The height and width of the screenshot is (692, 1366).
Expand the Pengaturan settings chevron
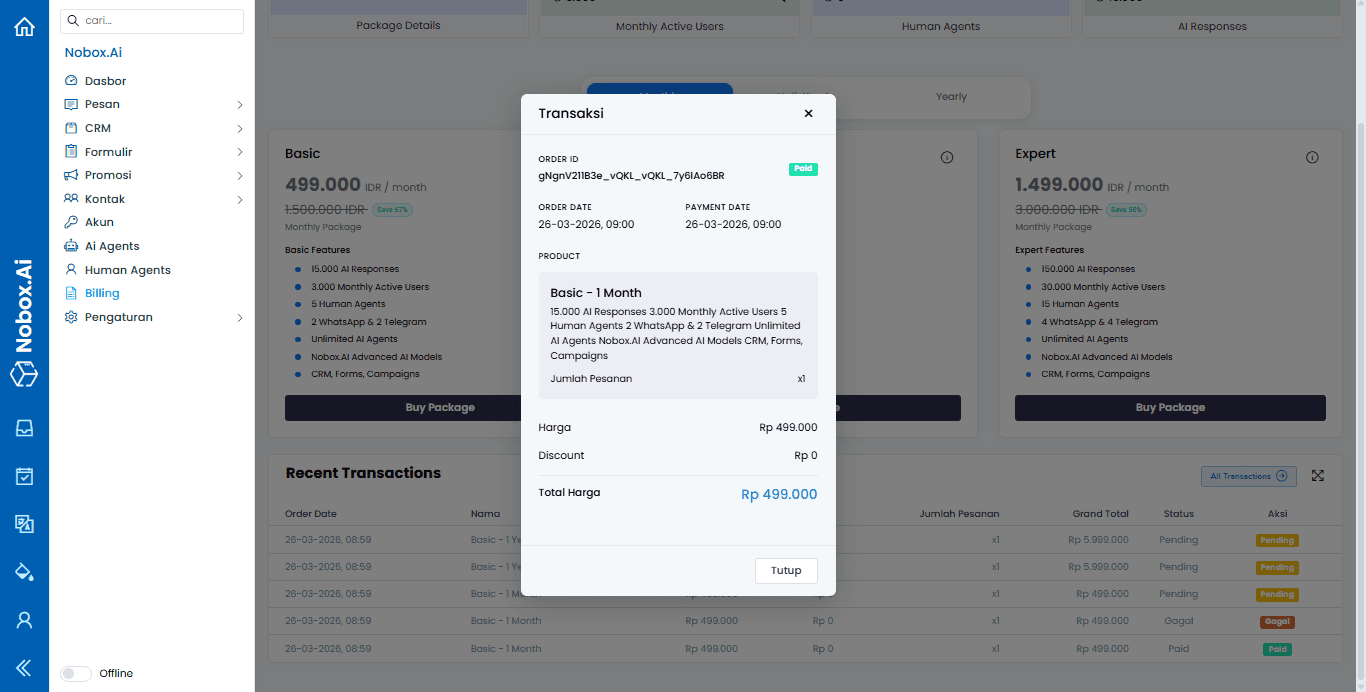point(240,318)
